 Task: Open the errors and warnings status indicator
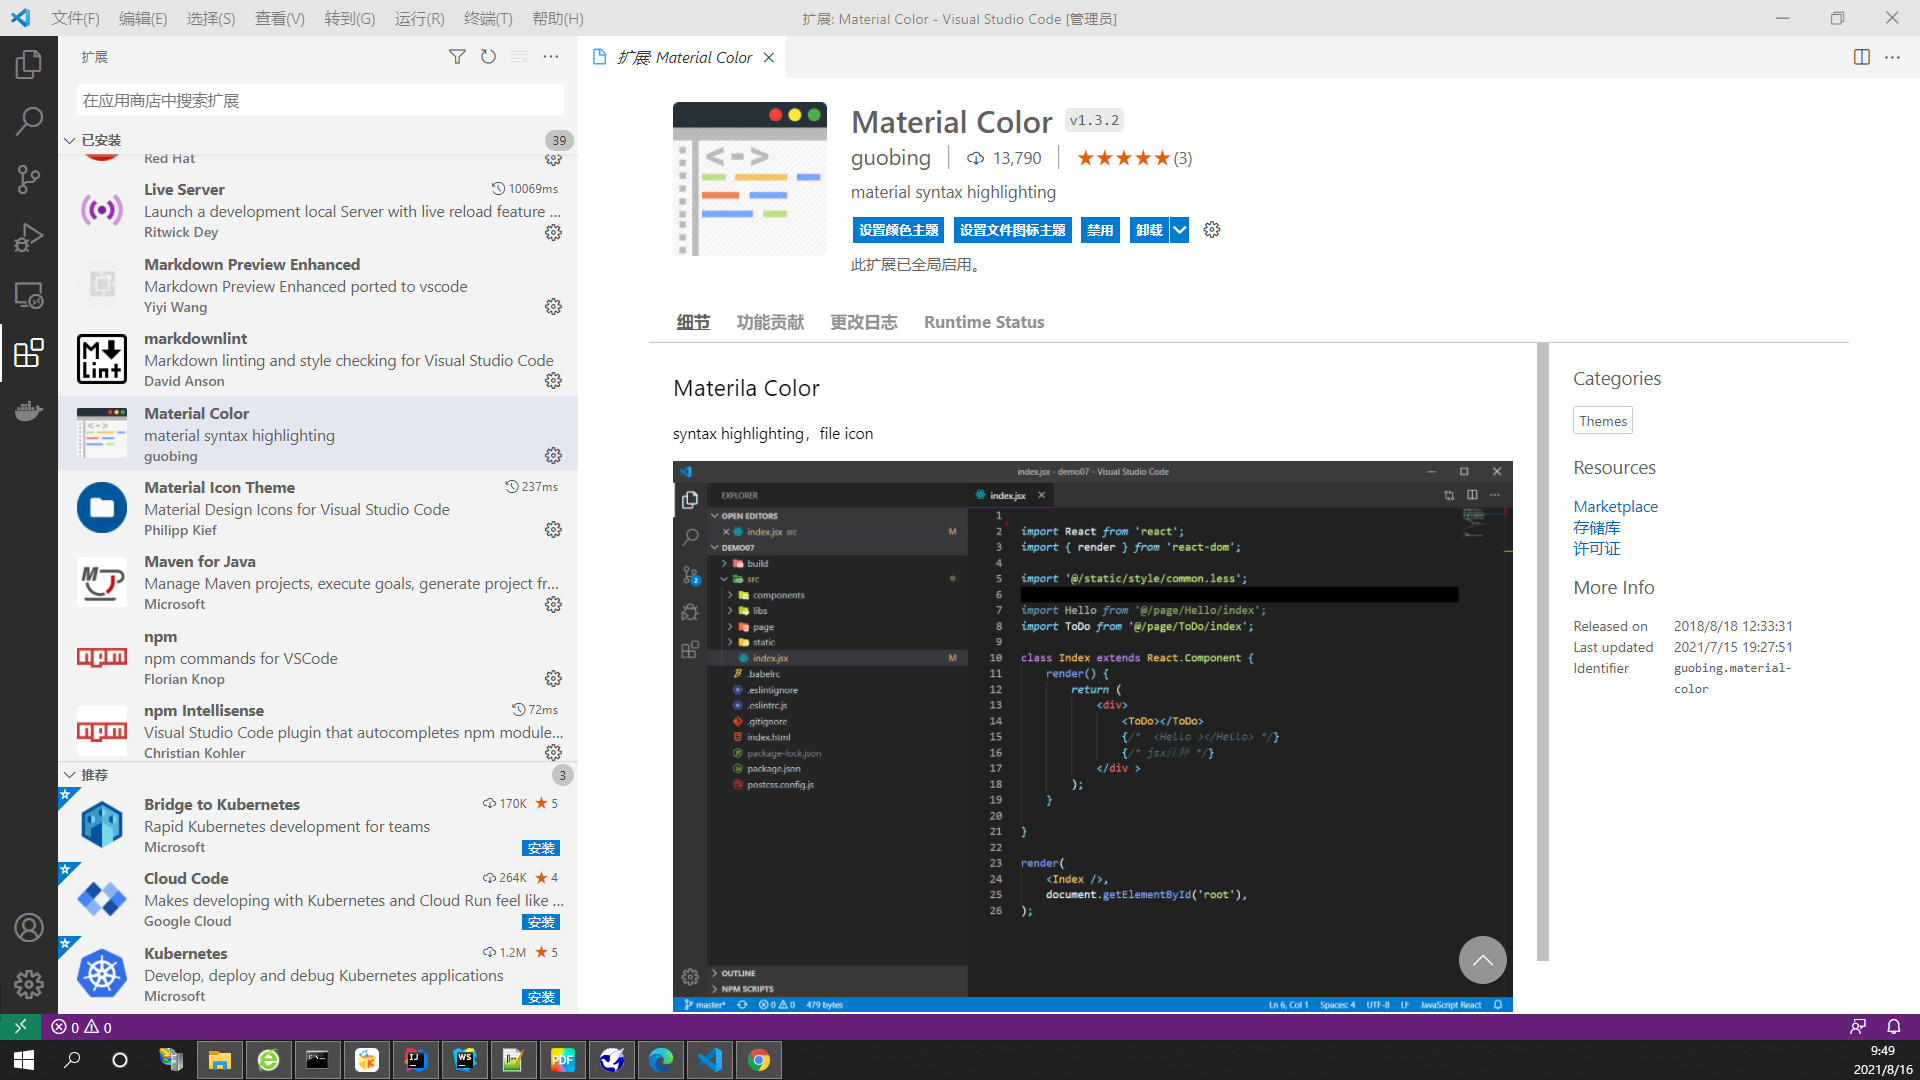(x=82, y=1027)
